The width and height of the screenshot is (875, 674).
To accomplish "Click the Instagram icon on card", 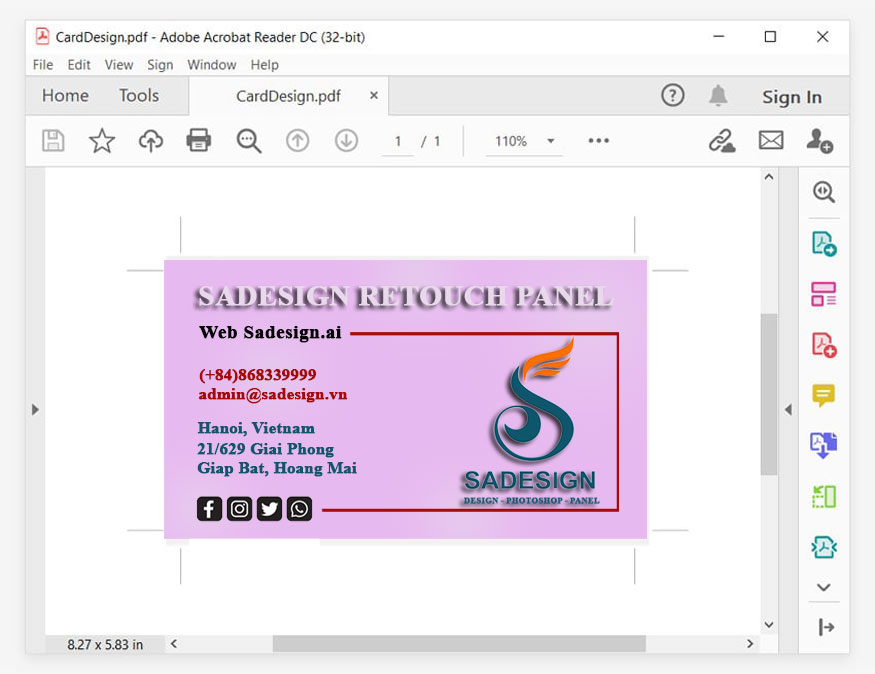I will pyautogui.click(x=239, y=509).
